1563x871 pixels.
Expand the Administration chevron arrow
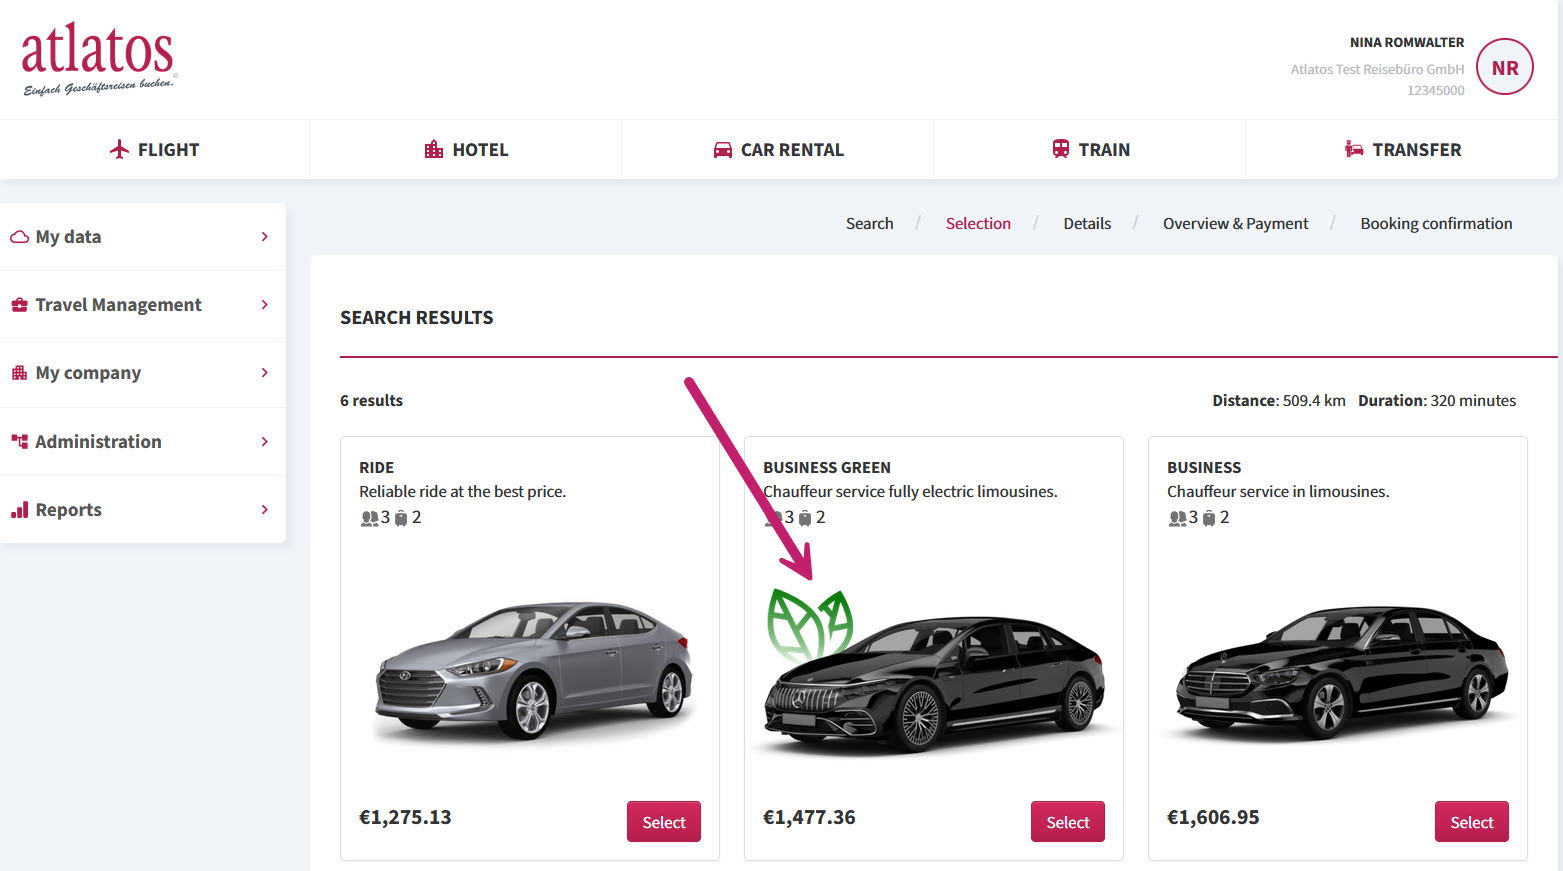coord(264,441)
